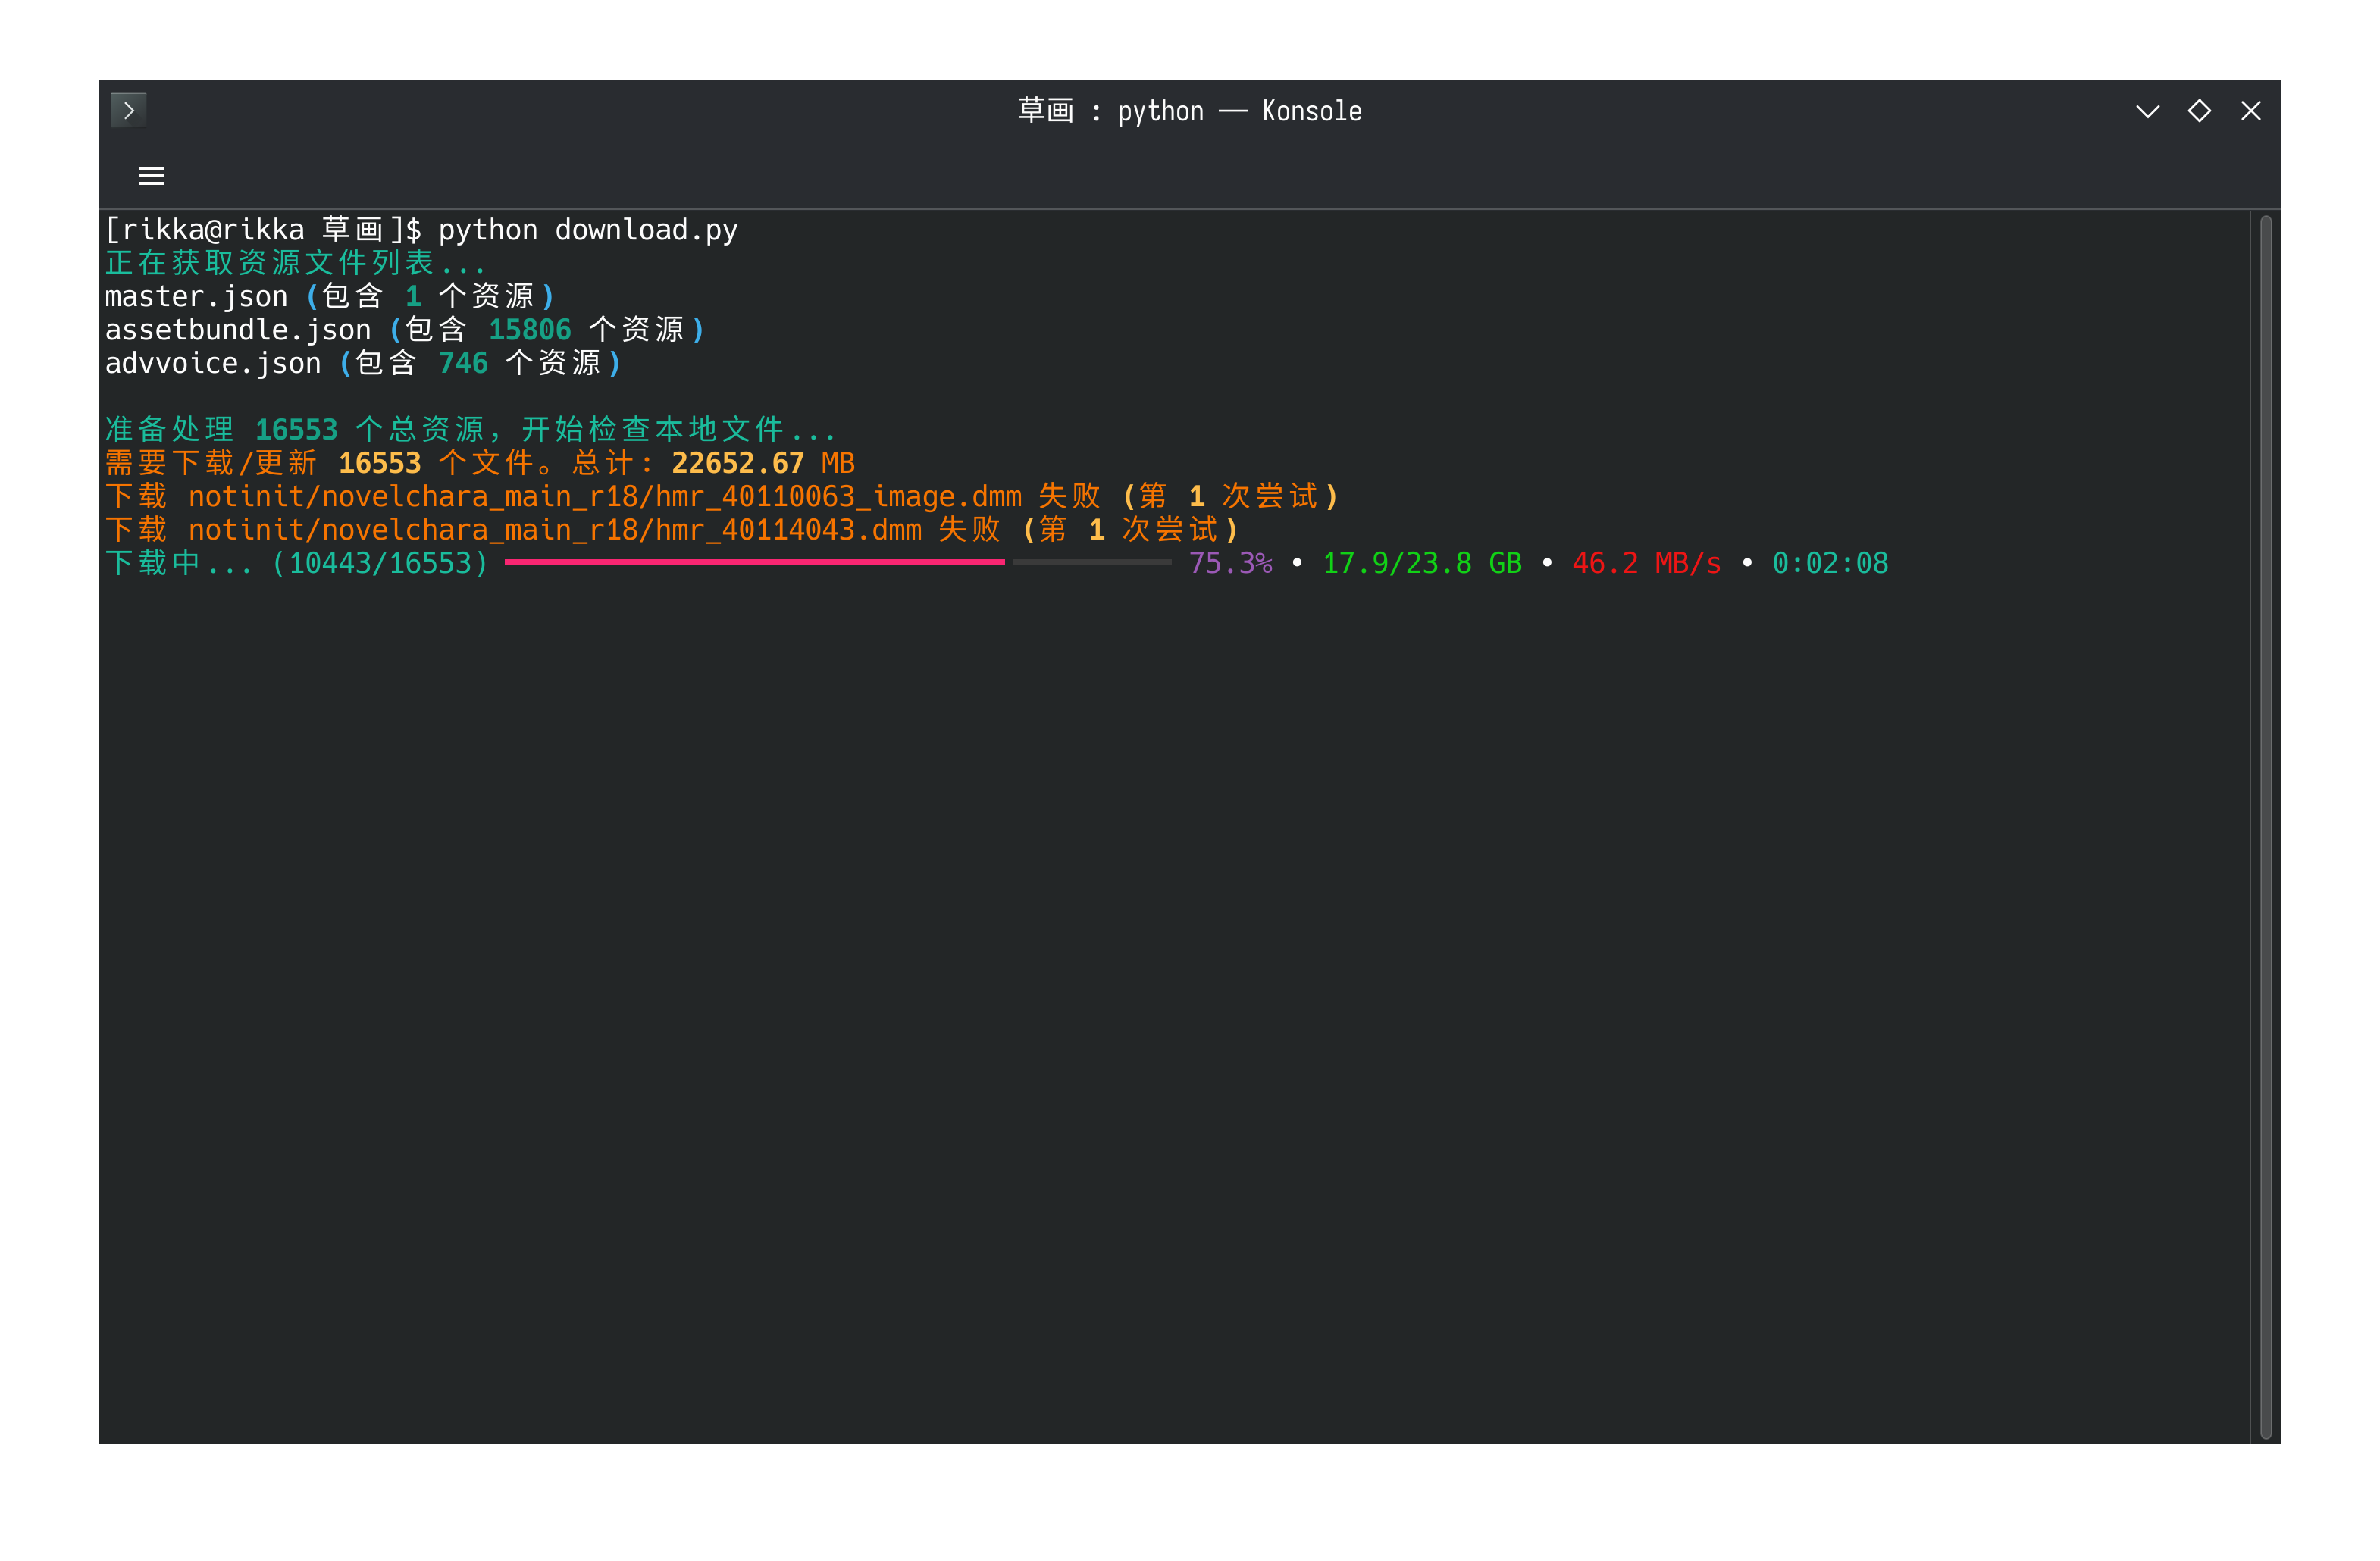Click the terminal icon in title bar

129,110
